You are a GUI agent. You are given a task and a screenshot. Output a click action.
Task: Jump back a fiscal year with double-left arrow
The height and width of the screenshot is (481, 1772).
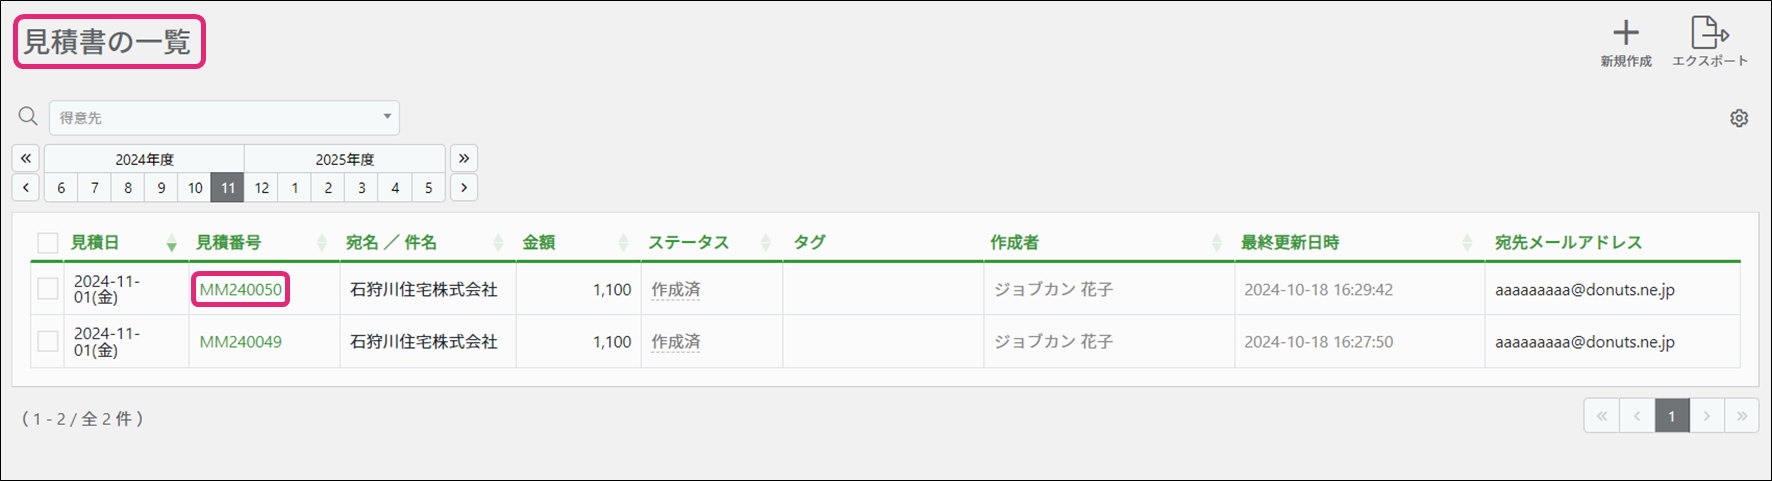pyautogui.click(x=26, y=158)
